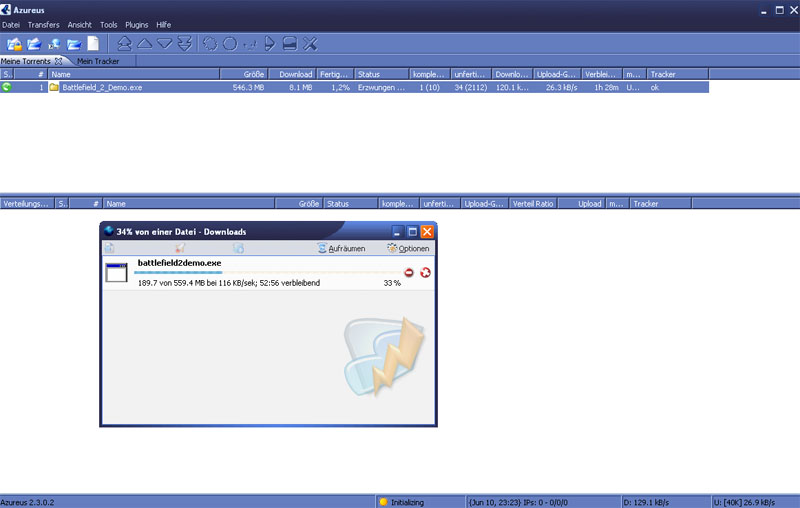Open the Datei menu
Image resolution: width=800 pixels, height=508 pixels.
pyautogui.click(x=11, y=24)
